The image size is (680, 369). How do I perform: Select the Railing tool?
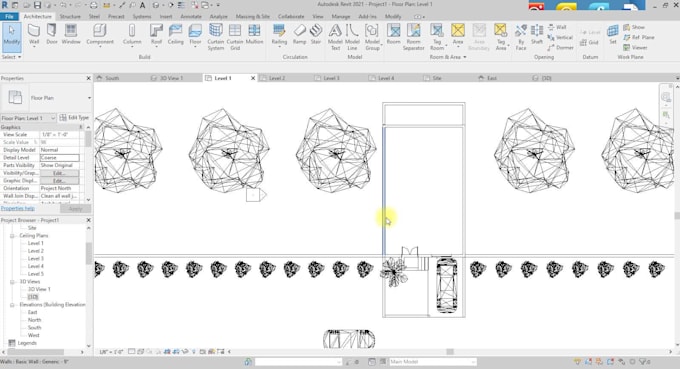tap(279, 34)
